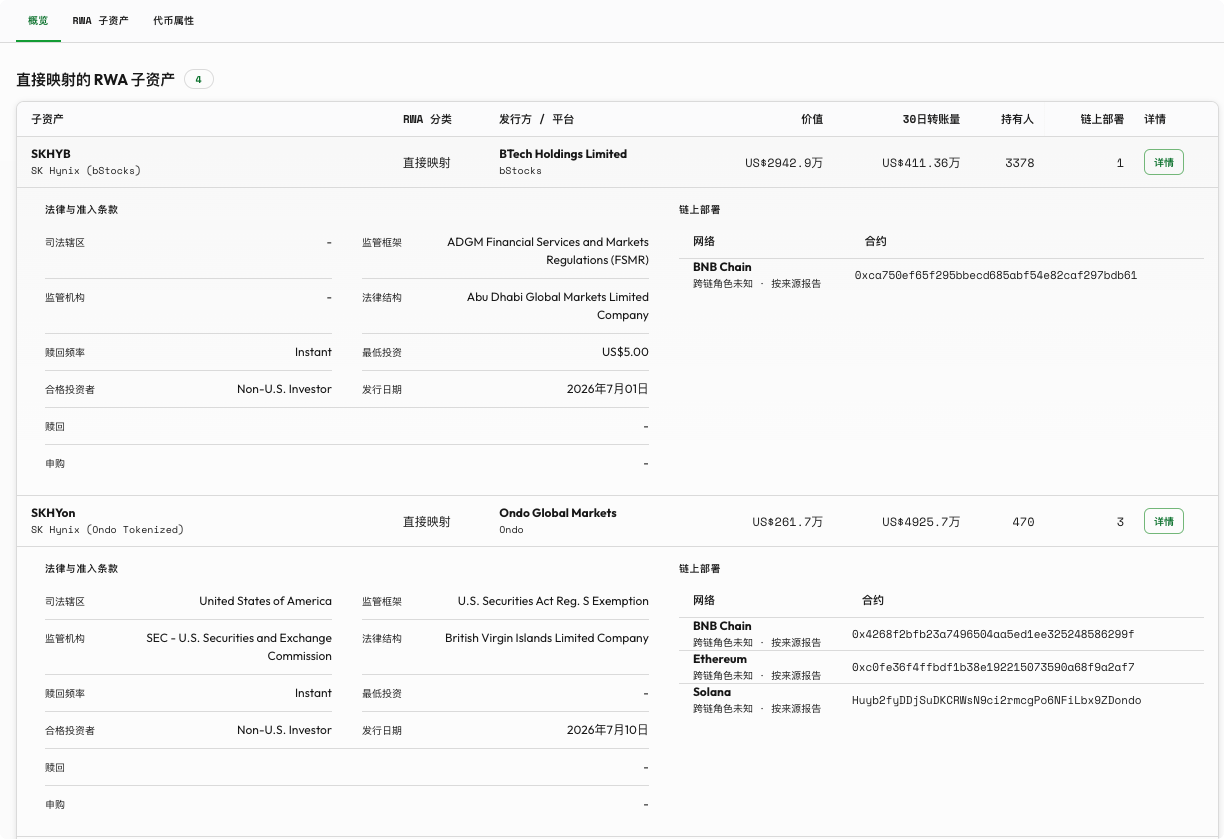
Task: Click the 持有人 column header
Action: click(x=1017, y=119)
